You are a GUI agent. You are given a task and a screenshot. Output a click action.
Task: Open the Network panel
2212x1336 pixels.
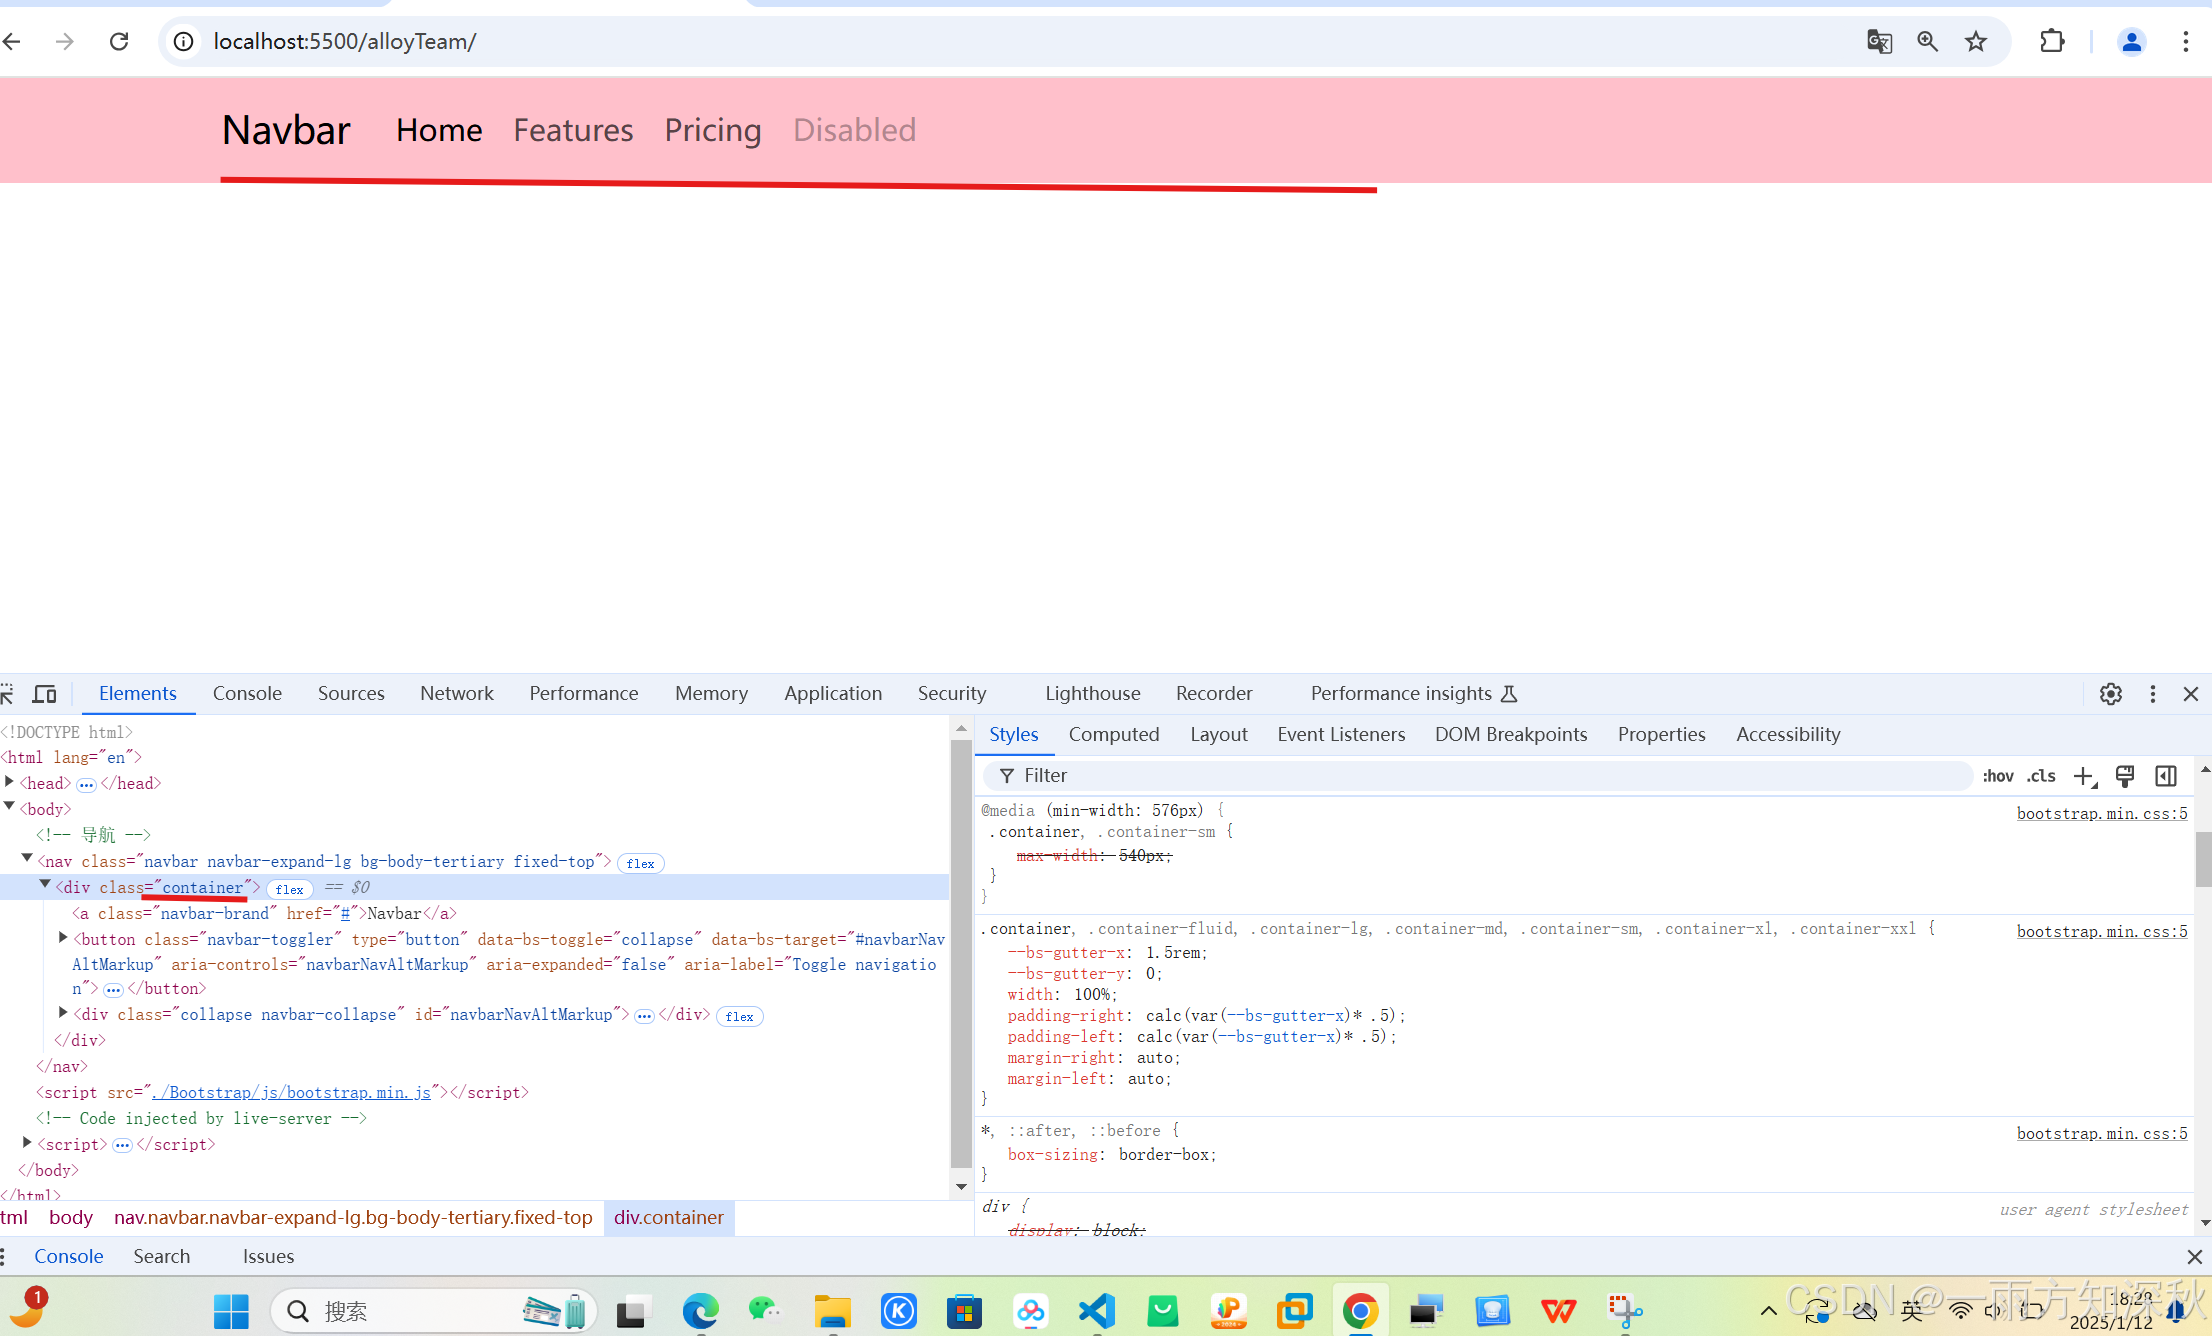coord(456,693)
